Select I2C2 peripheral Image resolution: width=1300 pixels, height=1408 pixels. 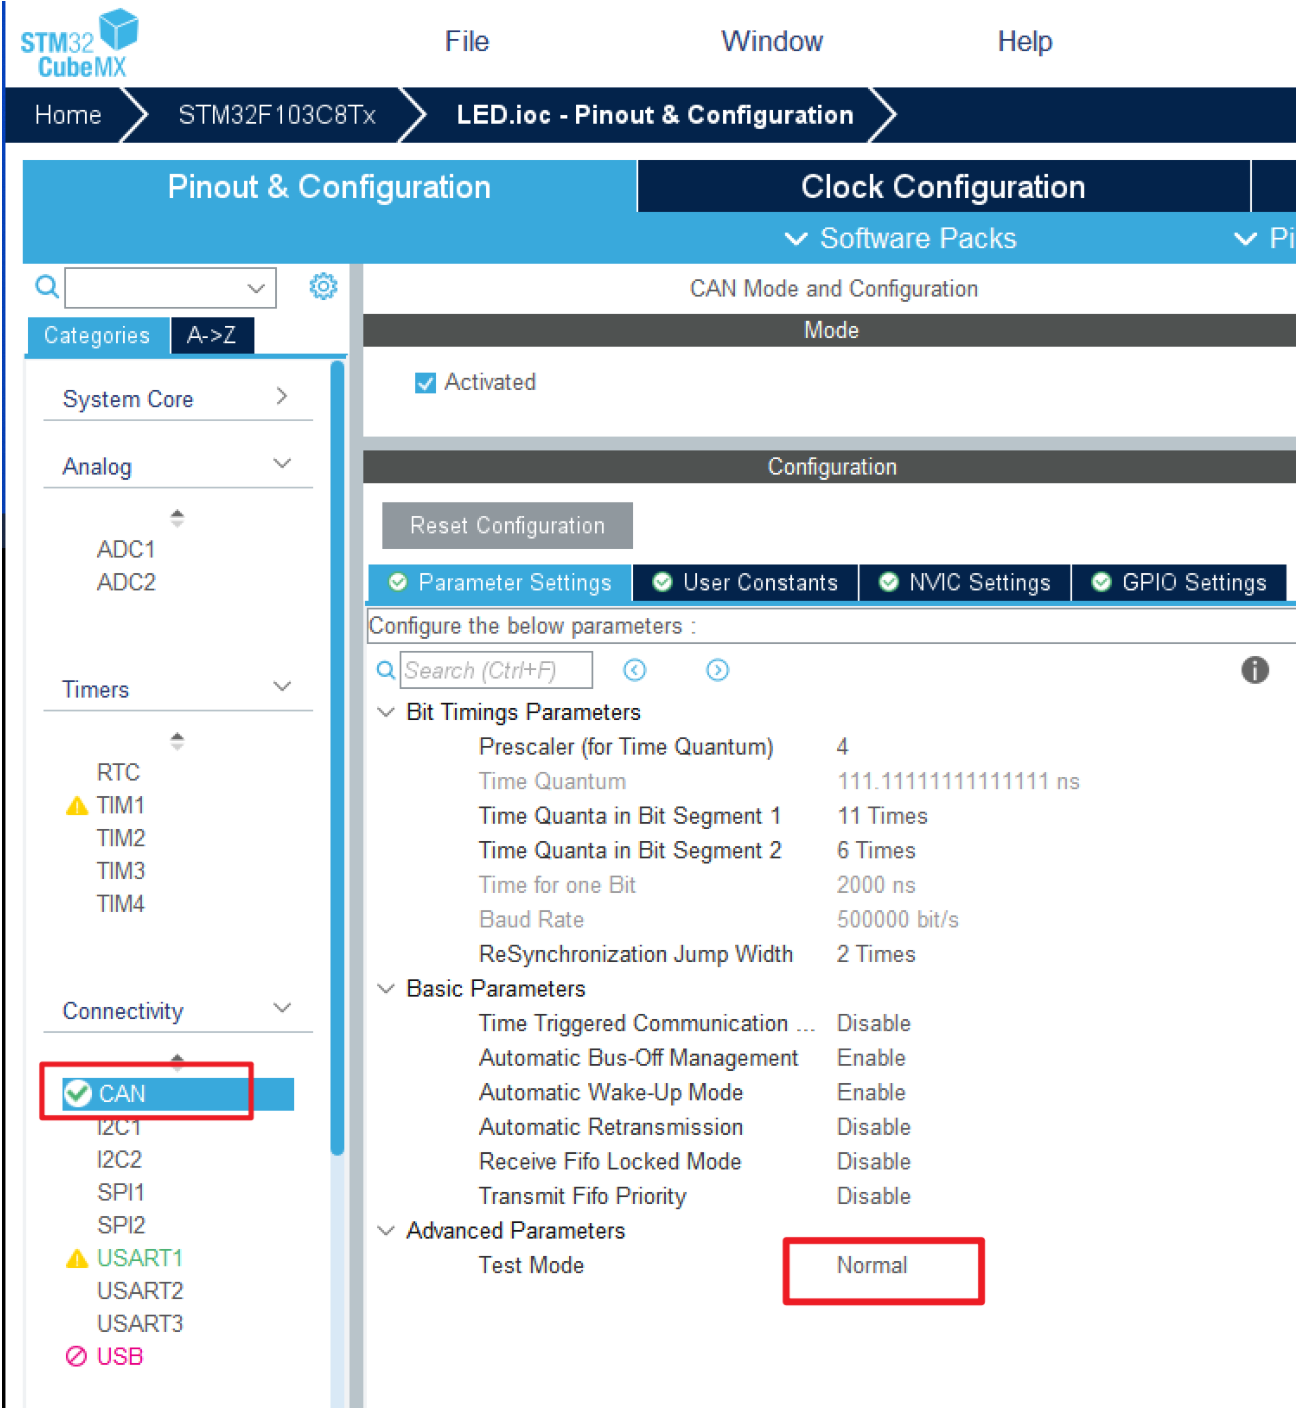pyautogui.click(x=119, y=1159)
